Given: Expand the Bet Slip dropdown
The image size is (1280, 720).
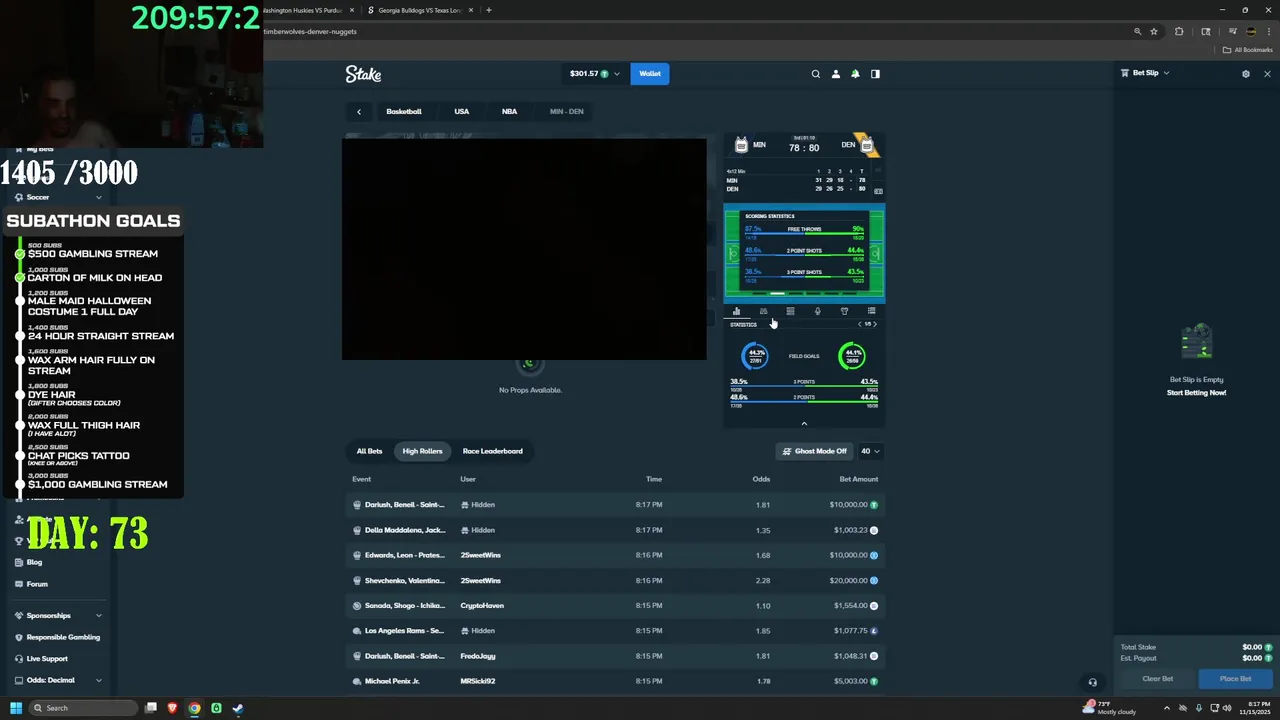Looking at the screenshot, I should tap(1145, 73).
